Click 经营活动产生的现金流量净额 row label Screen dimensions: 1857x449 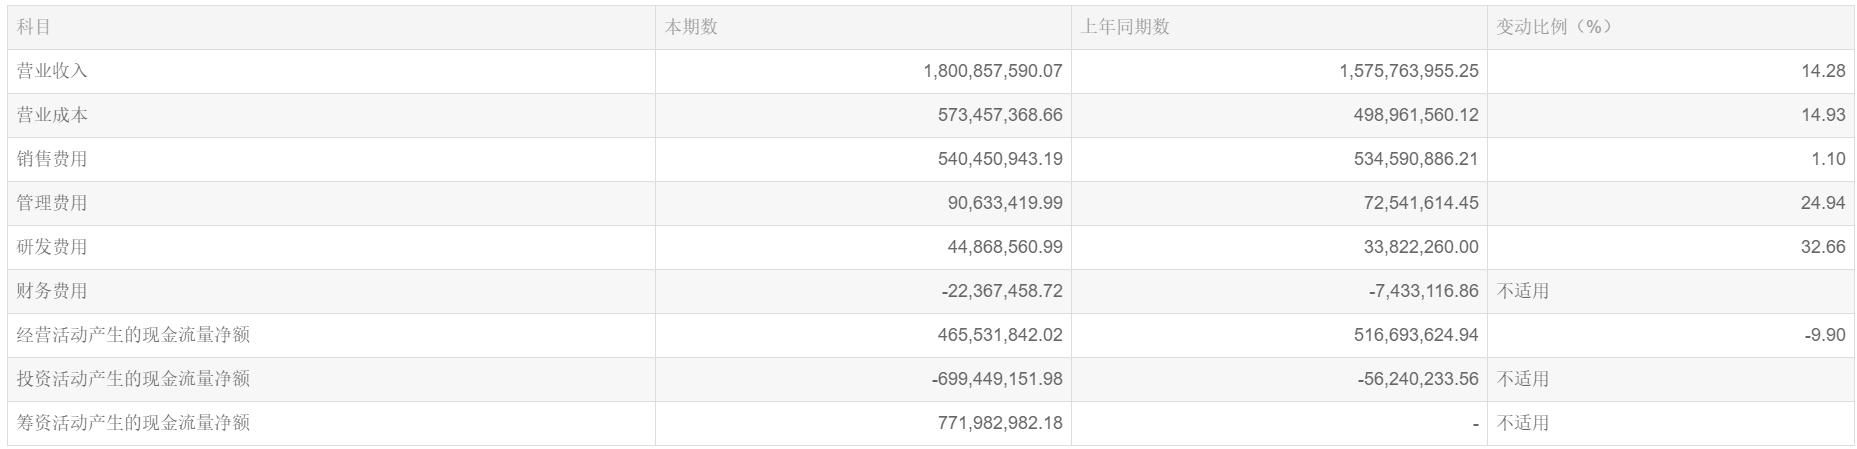point(134,335)
